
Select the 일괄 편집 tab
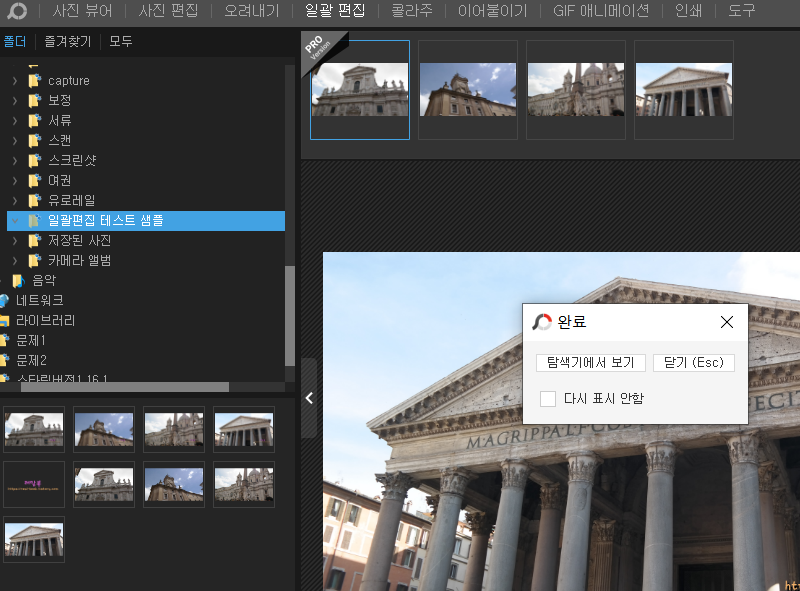(x=335, y=10)
